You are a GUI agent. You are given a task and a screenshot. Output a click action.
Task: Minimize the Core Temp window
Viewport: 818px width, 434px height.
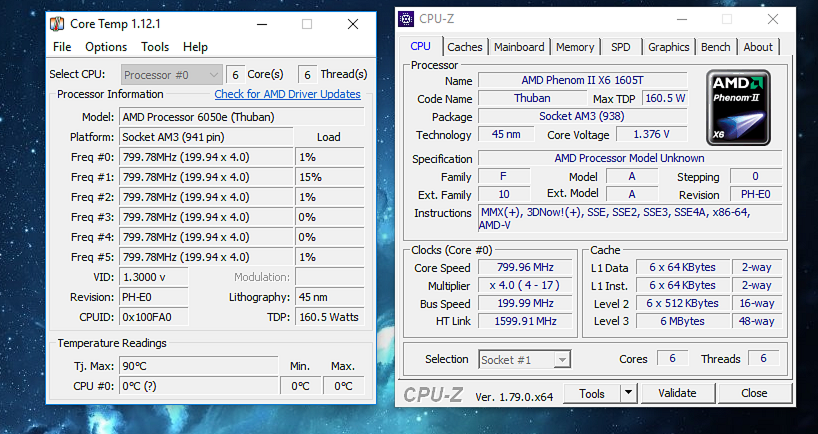tap(262, 24)
